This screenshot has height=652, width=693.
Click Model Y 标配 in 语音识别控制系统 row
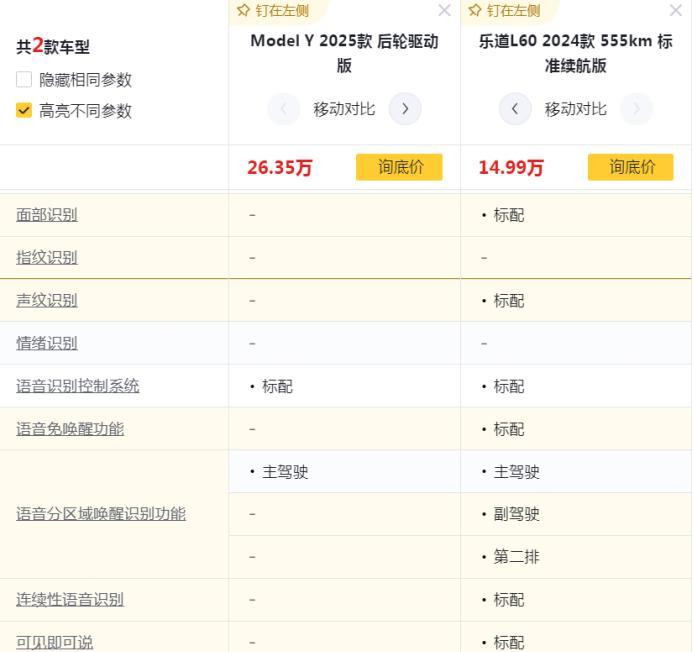[x=277, y=387]
